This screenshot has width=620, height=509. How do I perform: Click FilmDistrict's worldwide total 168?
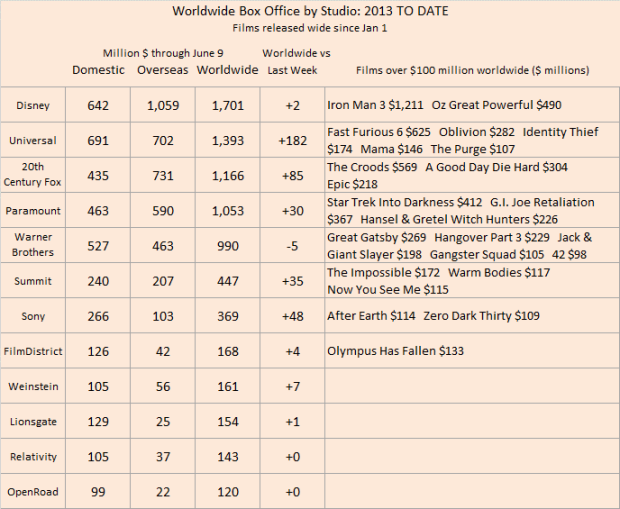[x=228, y=352]
